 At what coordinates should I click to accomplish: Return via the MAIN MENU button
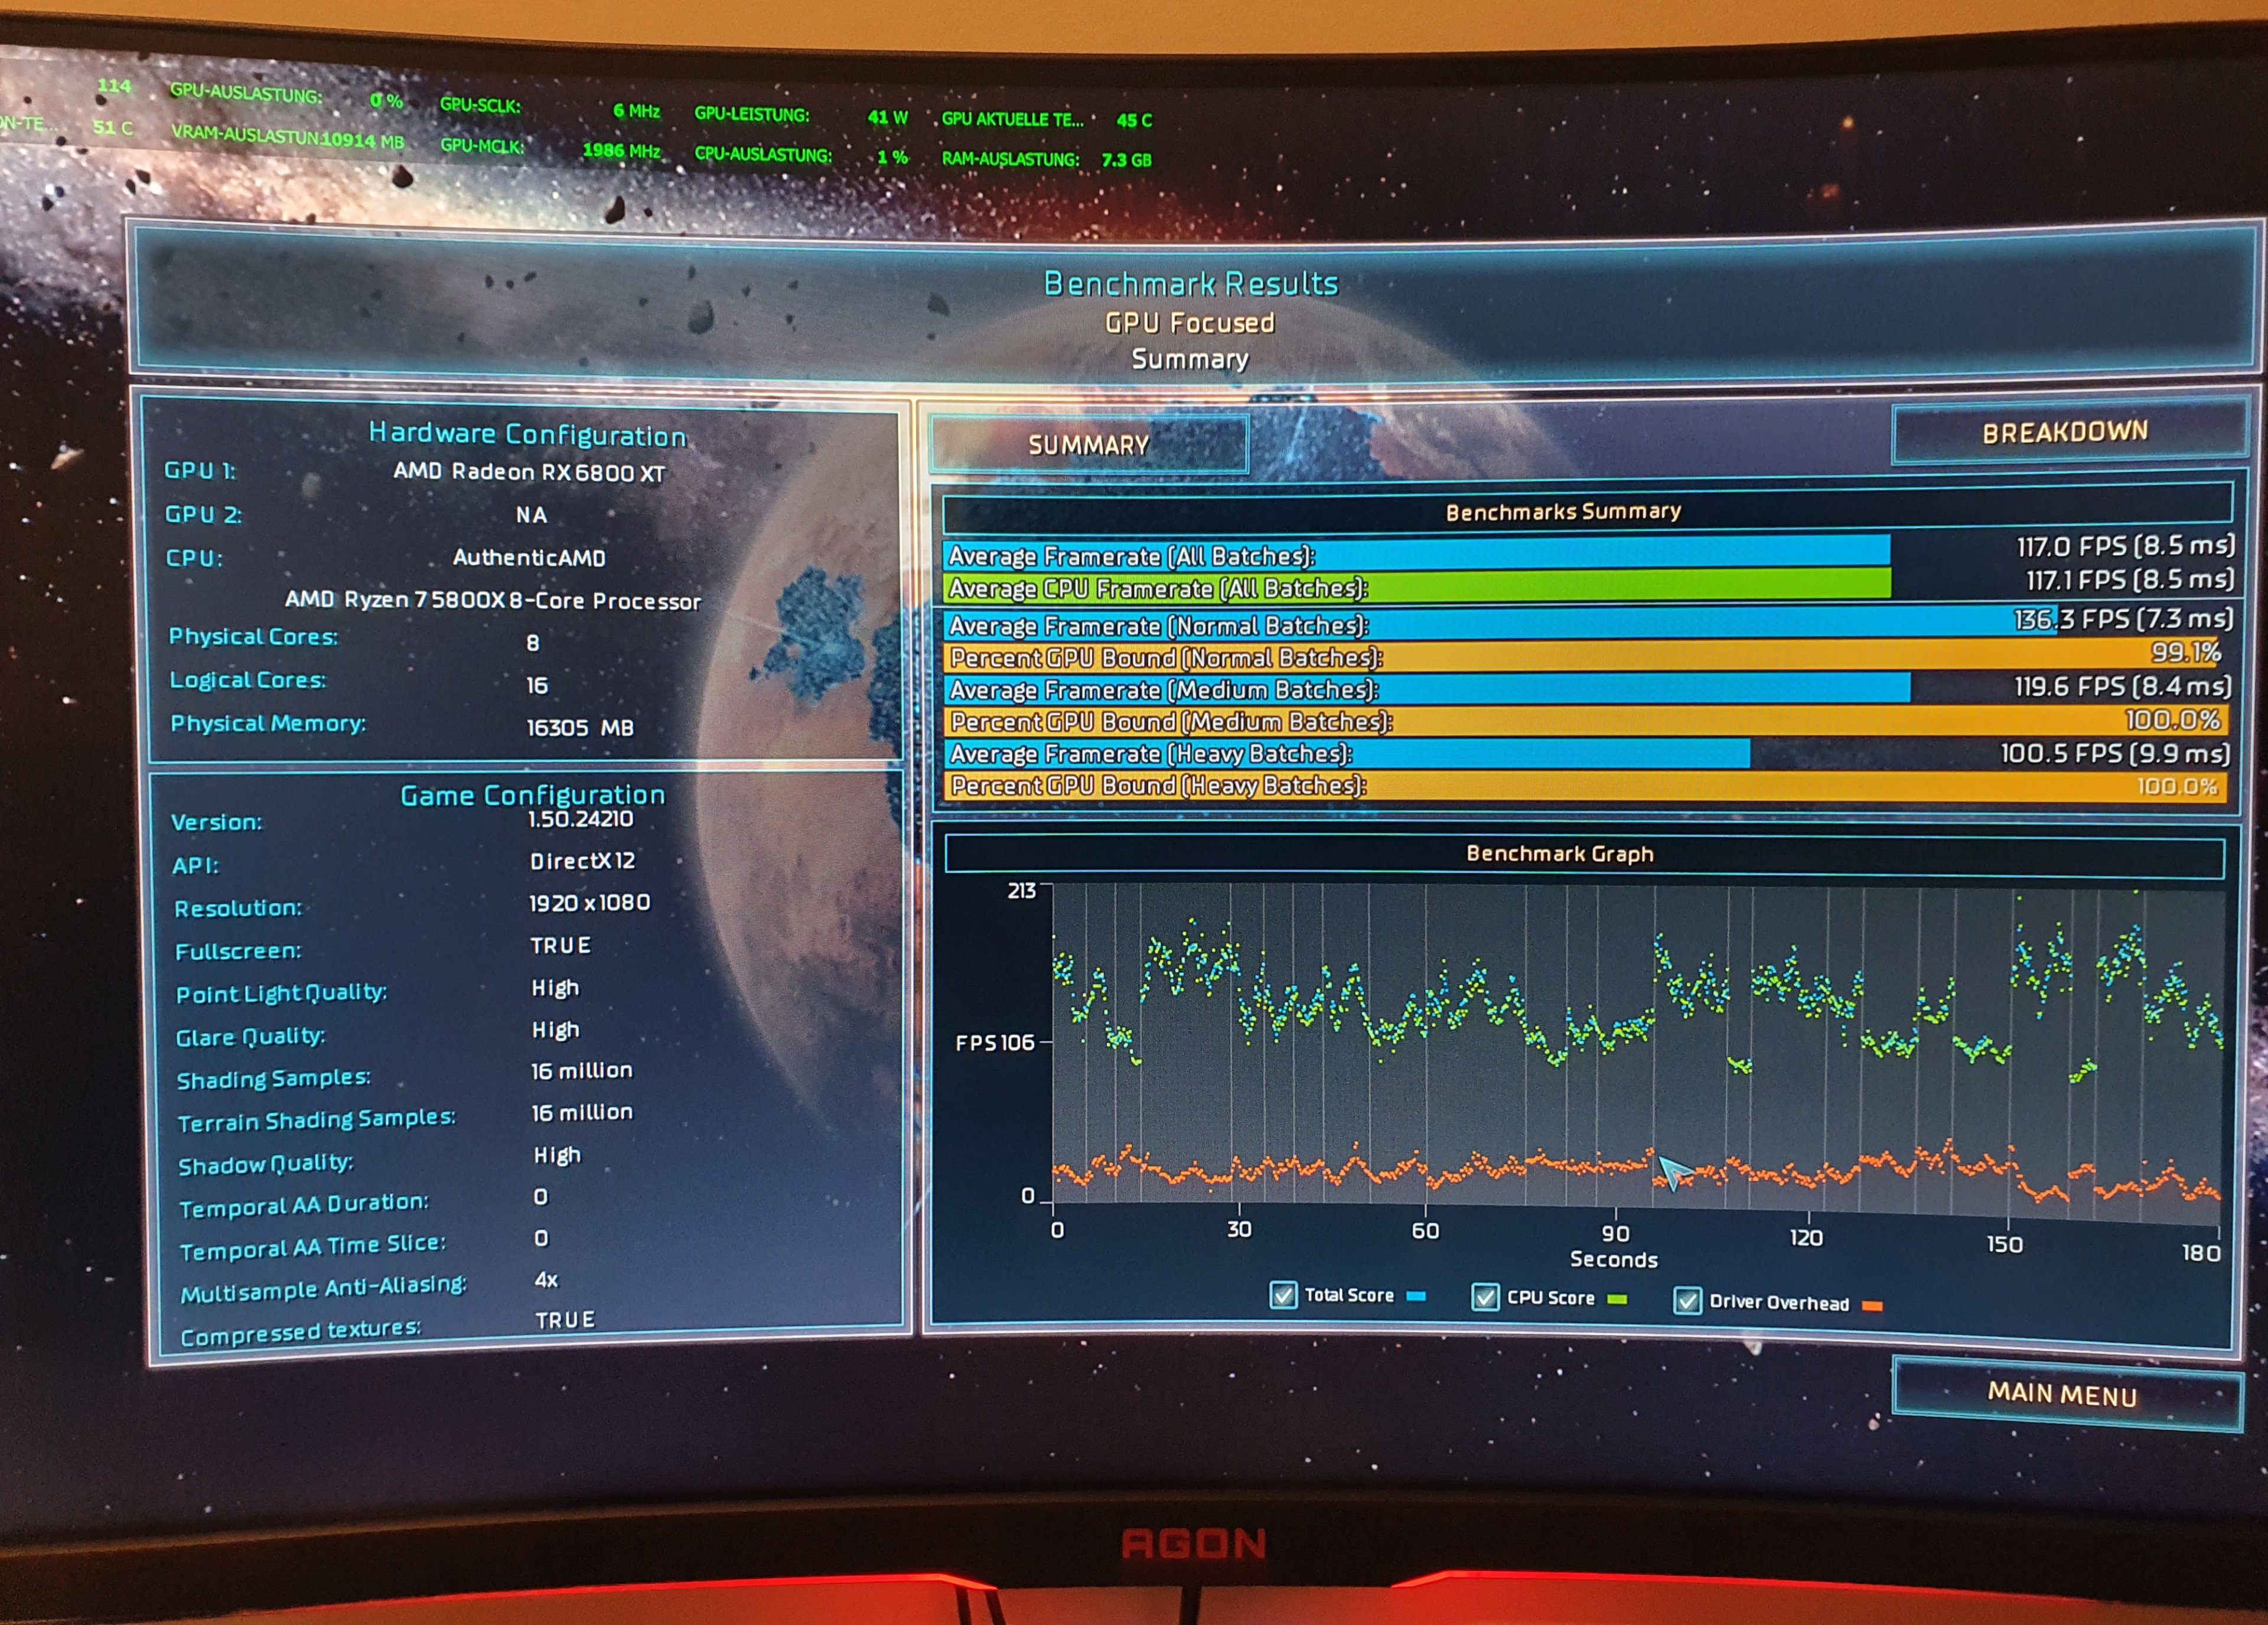(2062, 1394)
